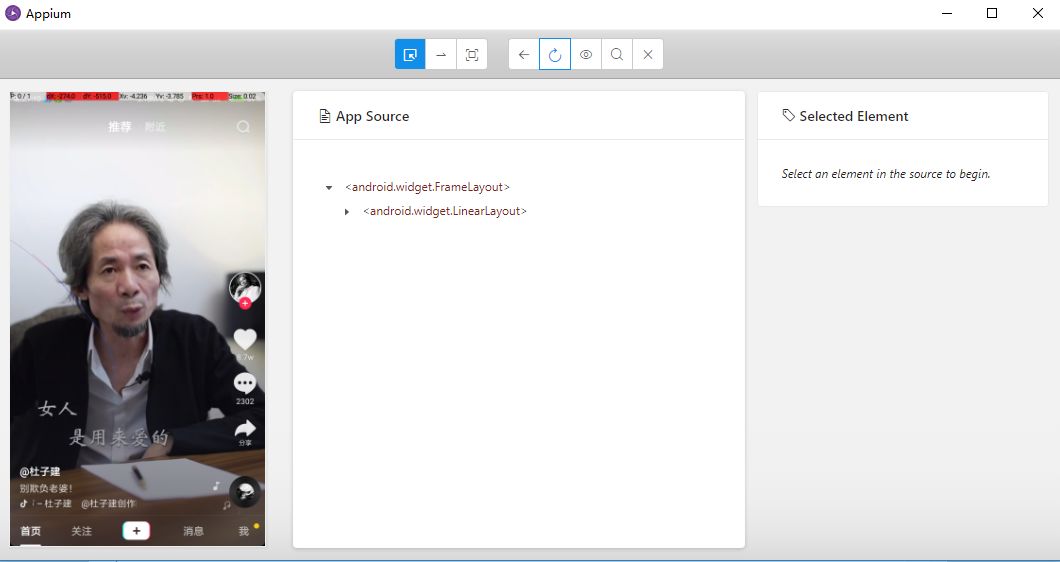
Task: Tap the user avatar thumbnail in preview
Action: [245, 289]
